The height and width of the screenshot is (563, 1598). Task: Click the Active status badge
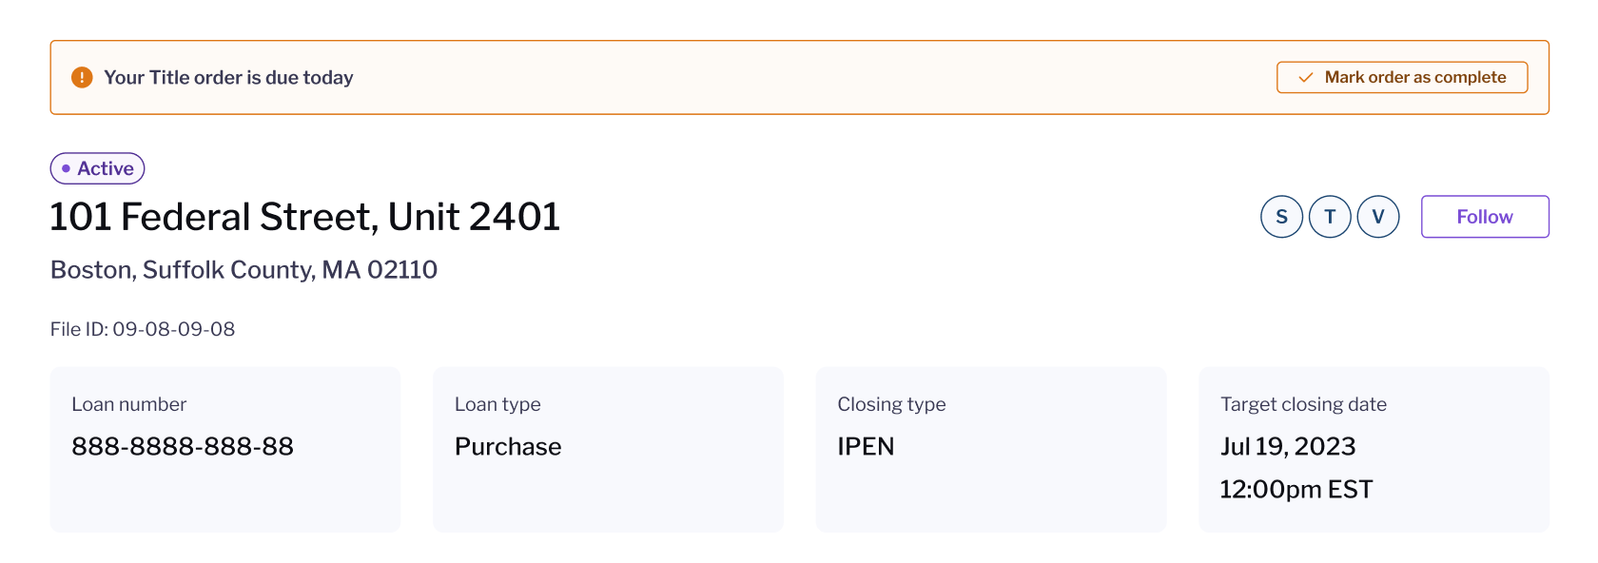tap(97, 168)
